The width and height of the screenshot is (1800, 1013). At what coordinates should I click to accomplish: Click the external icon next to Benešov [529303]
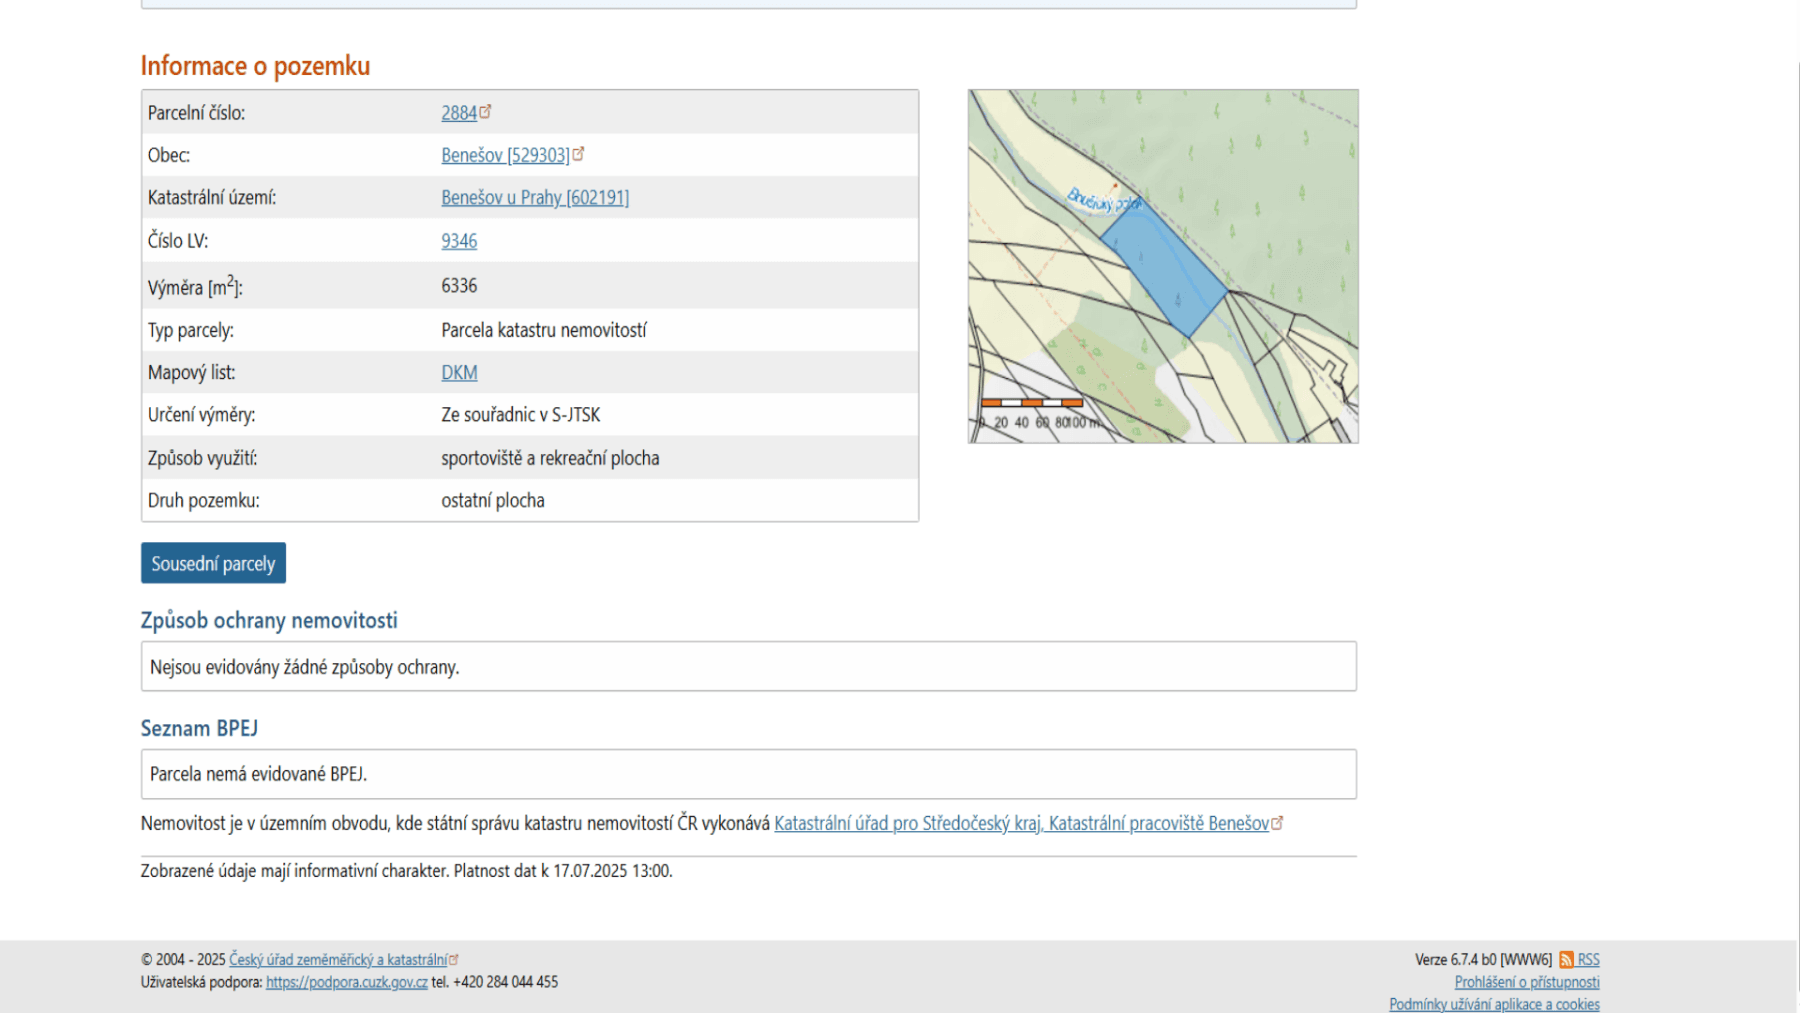tap(578, 154)
